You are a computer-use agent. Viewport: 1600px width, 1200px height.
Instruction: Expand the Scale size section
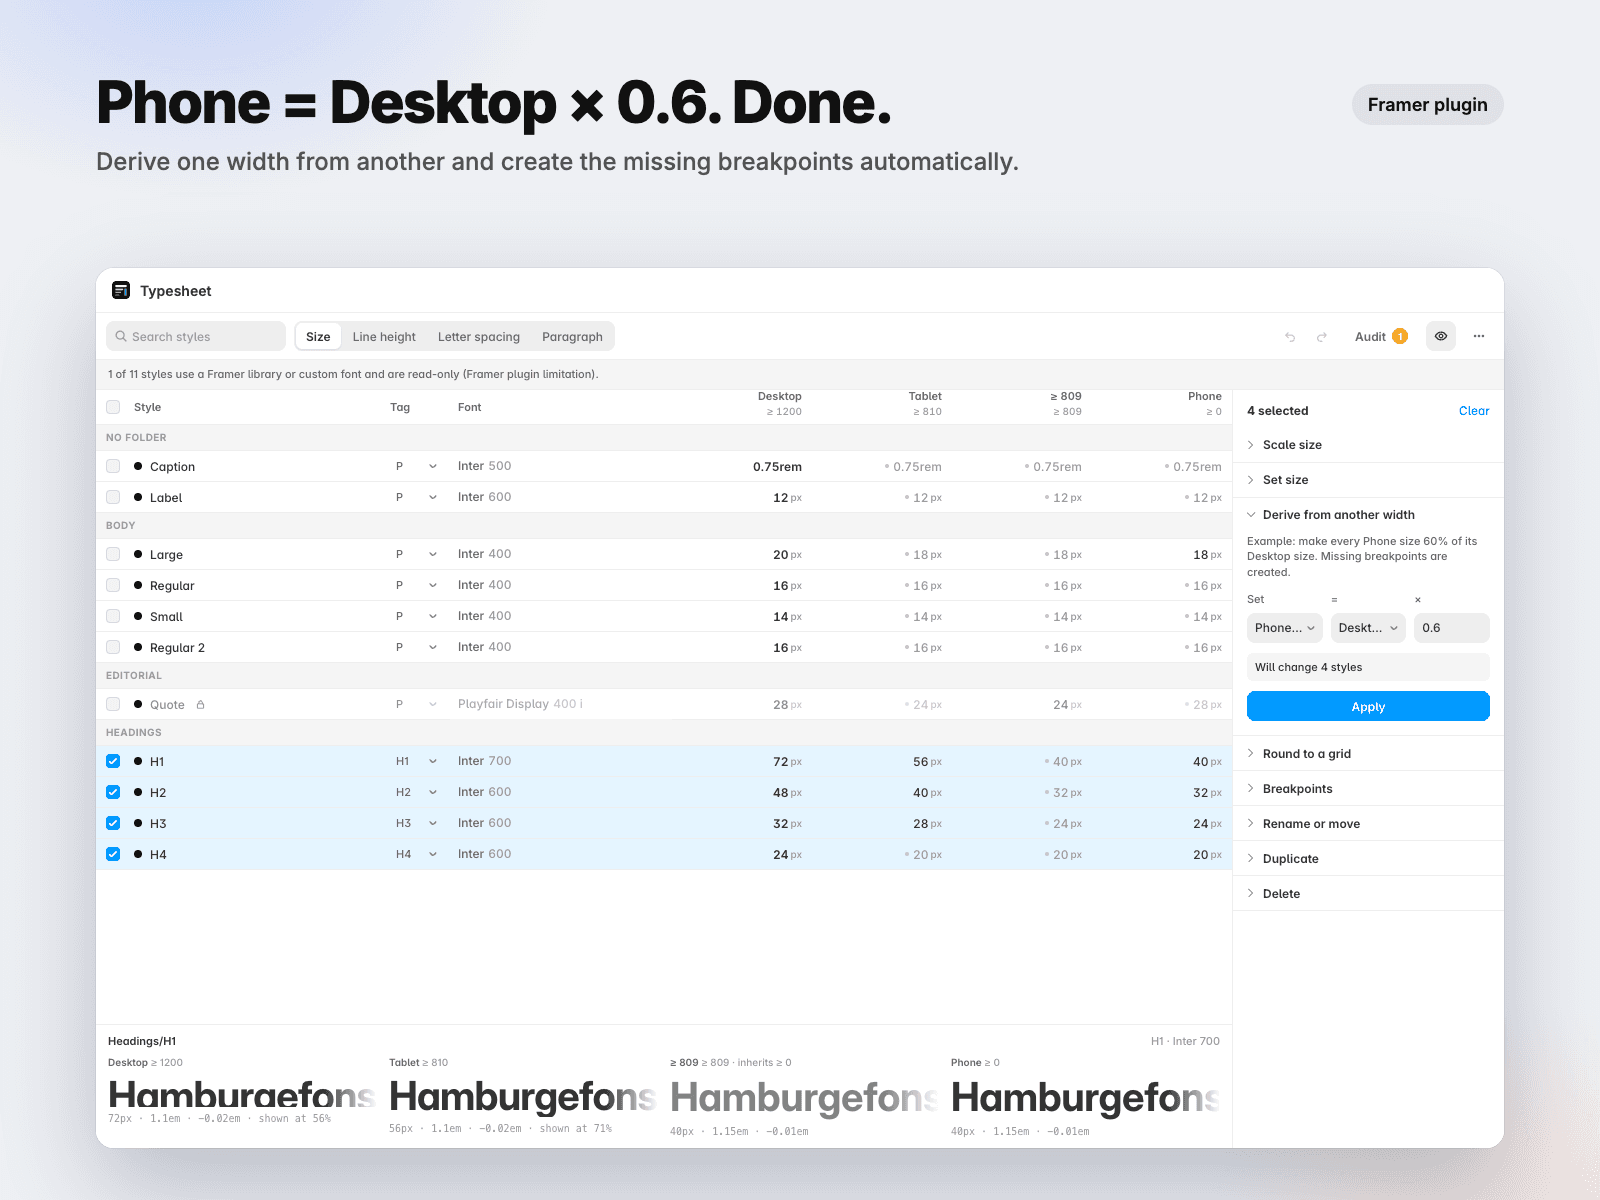click(x=1368, y=445)
